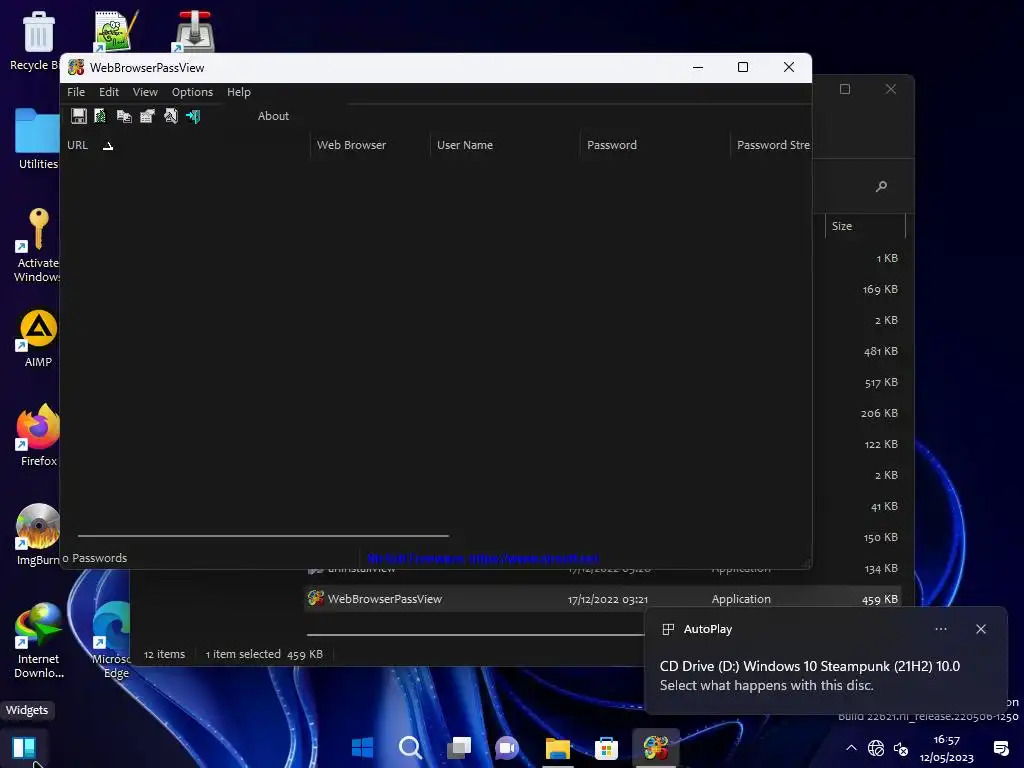This screenshot has height=768, width=1024.
Task: Click the Save Selected Items floppy icon
Action: 79,116
